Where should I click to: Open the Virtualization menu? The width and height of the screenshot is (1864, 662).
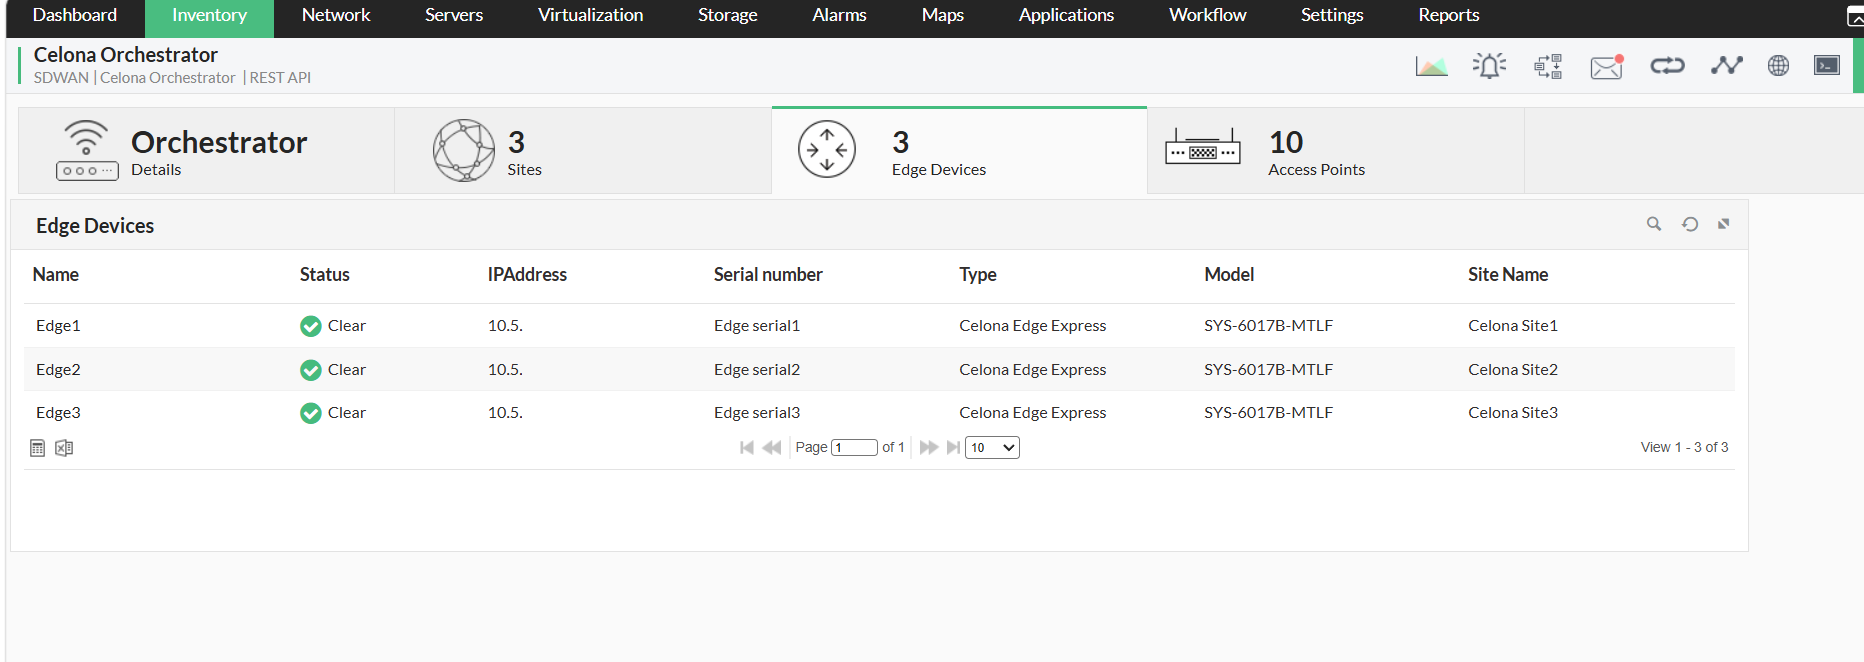(590, 15)
